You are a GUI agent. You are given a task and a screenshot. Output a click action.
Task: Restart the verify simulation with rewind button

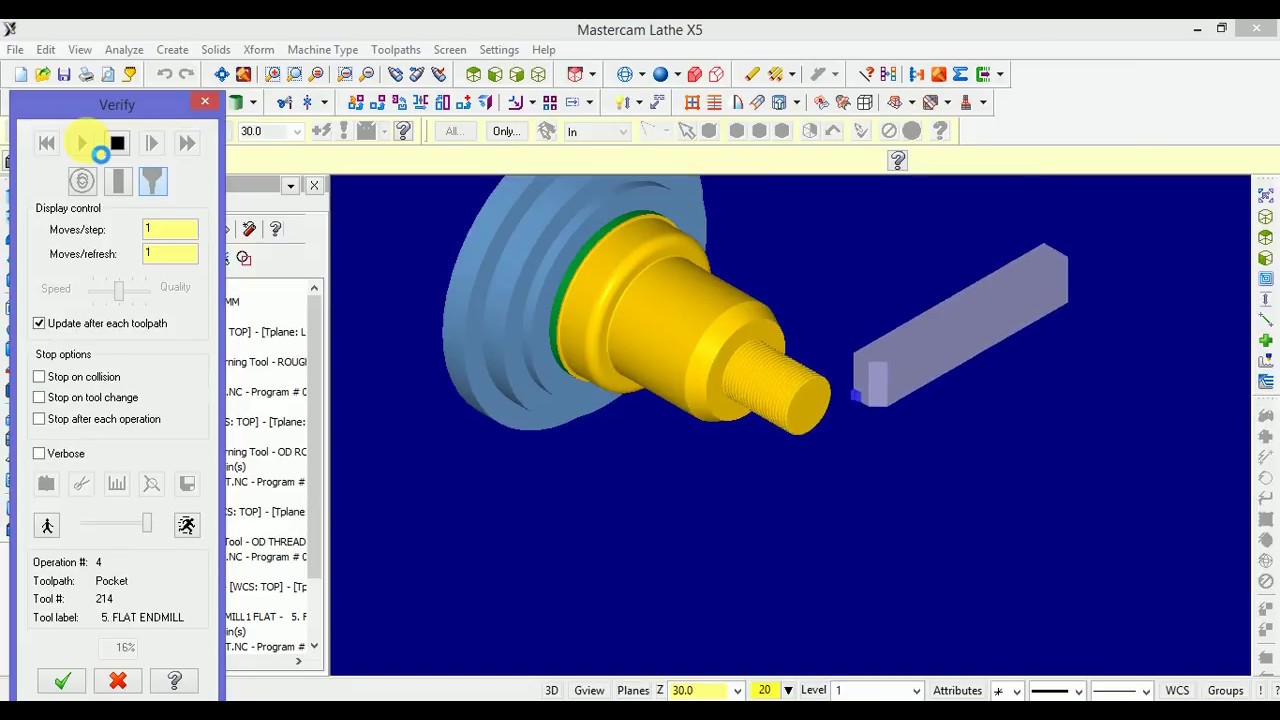47,144
